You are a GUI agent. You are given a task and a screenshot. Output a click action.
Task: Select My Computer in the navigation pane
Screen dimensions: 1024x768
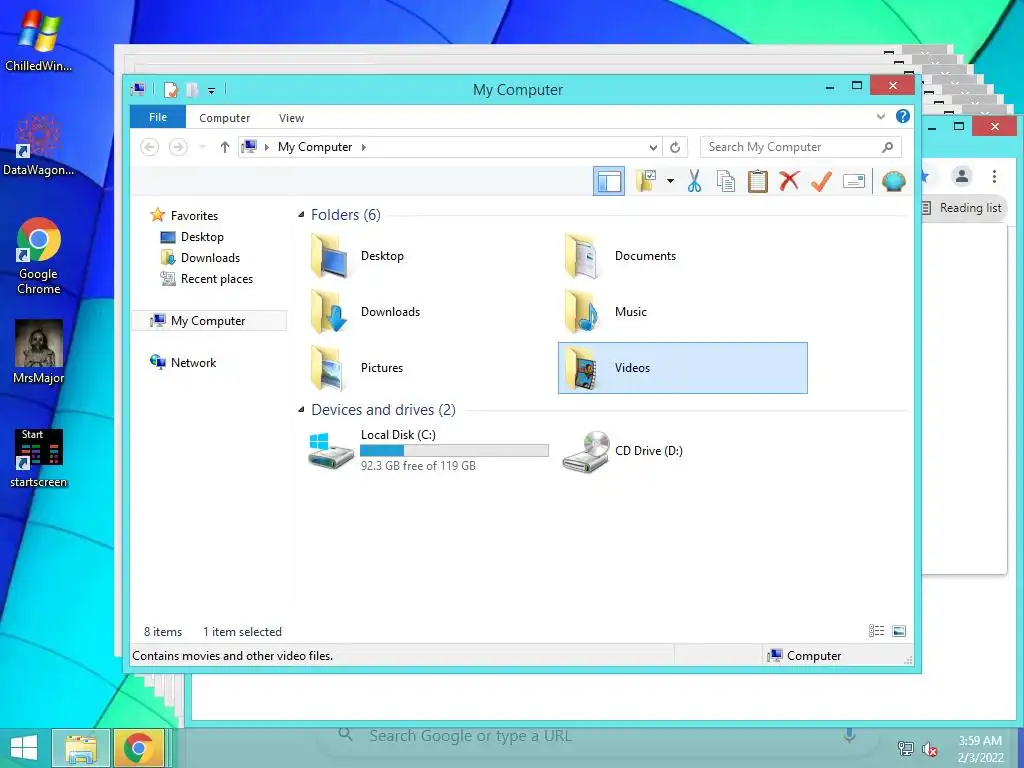pyautogui.click(x=209, y=321)
